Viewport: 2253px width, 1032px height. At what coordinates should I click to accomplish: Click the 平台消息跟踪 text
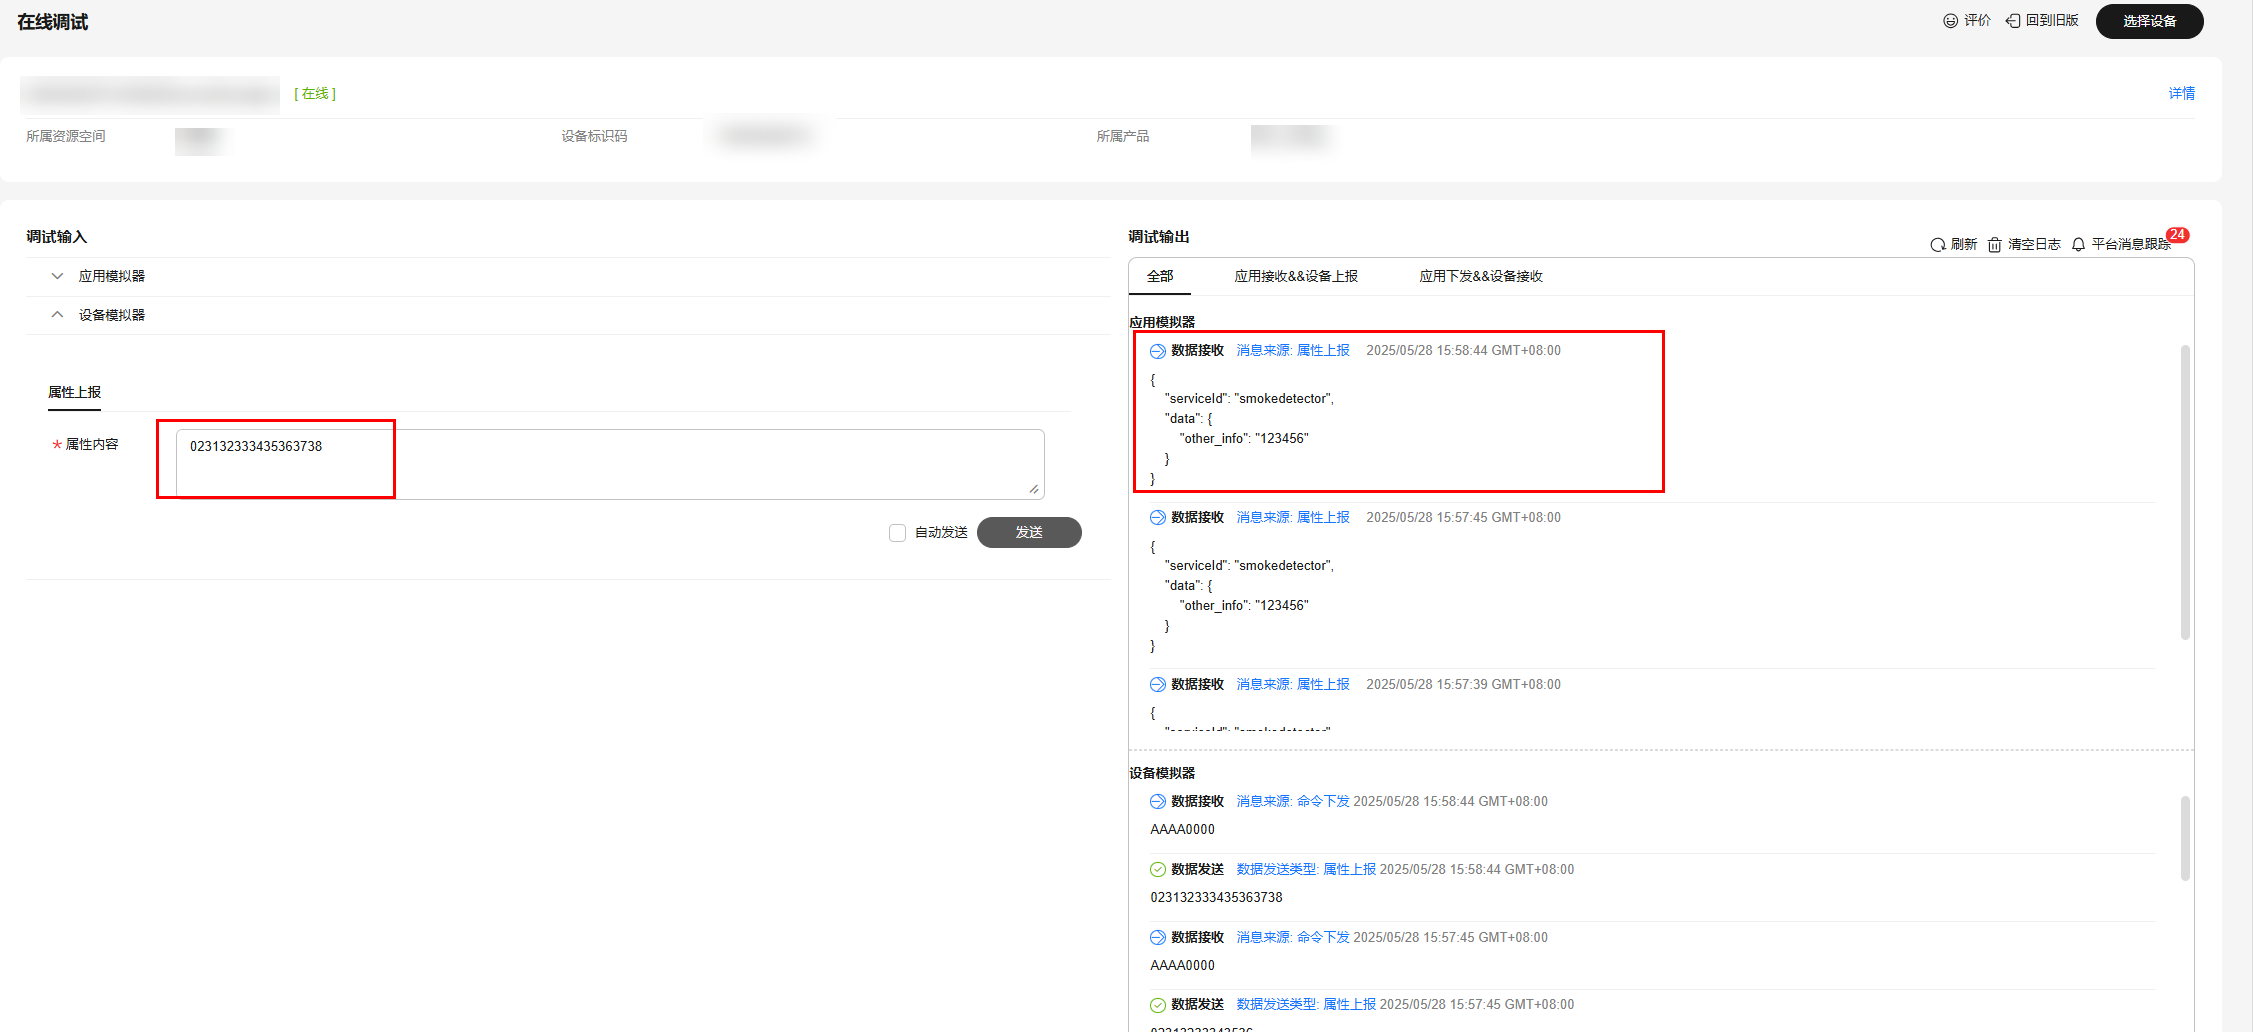coord(2131,244)
